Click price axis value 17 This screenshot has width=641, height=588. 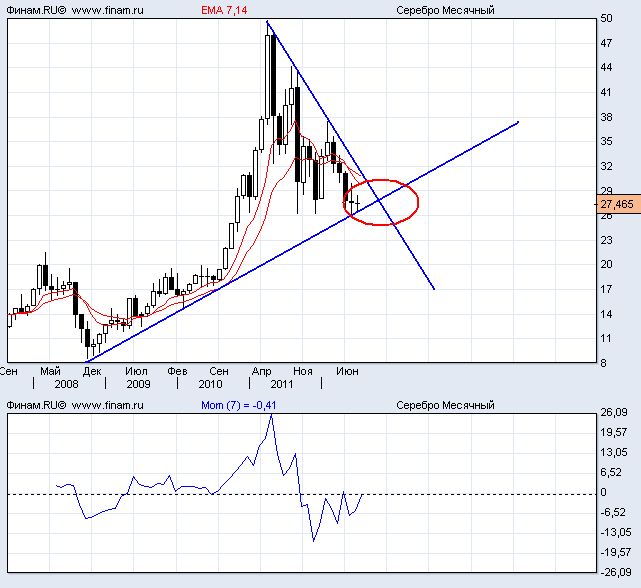point(606,290)
